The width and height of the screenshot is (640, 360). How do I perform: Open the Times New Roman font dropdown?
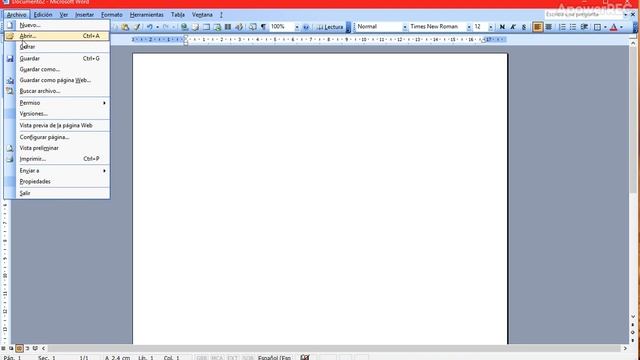tap(469, 27)
